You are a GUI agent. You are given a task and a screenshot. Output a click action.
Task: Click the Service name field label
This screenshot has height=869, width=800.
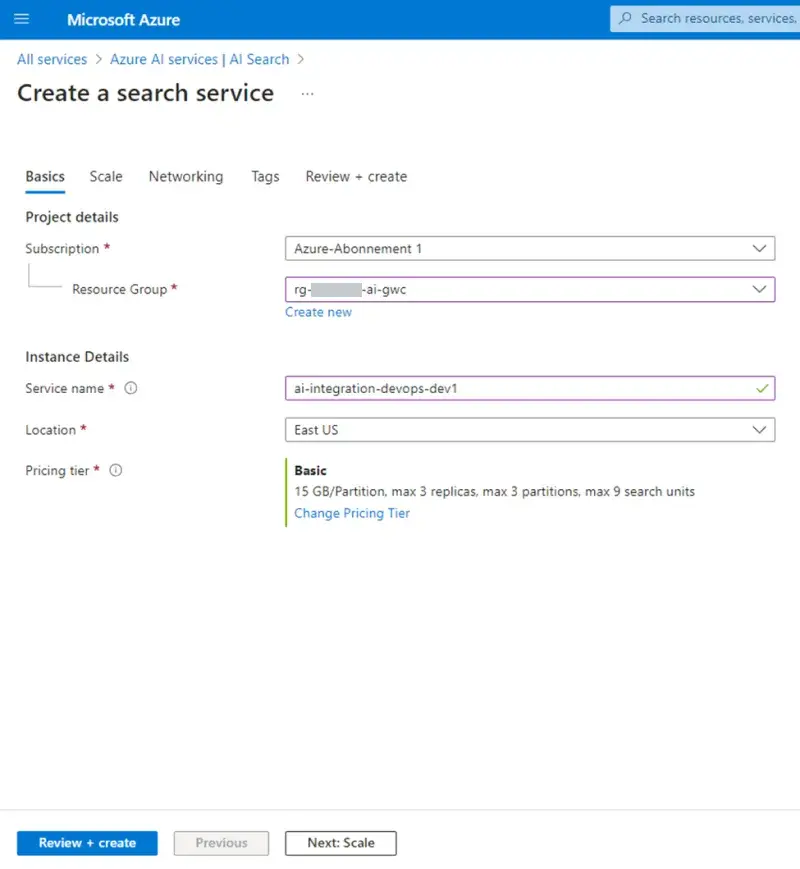pyautogui.click(x=65, y=389)
